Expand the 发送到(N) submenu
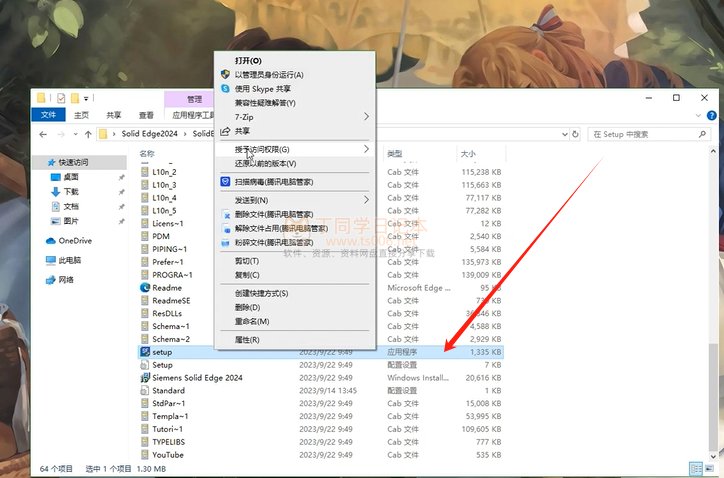The height and width of the screenshot is (478, 724). 366,200
